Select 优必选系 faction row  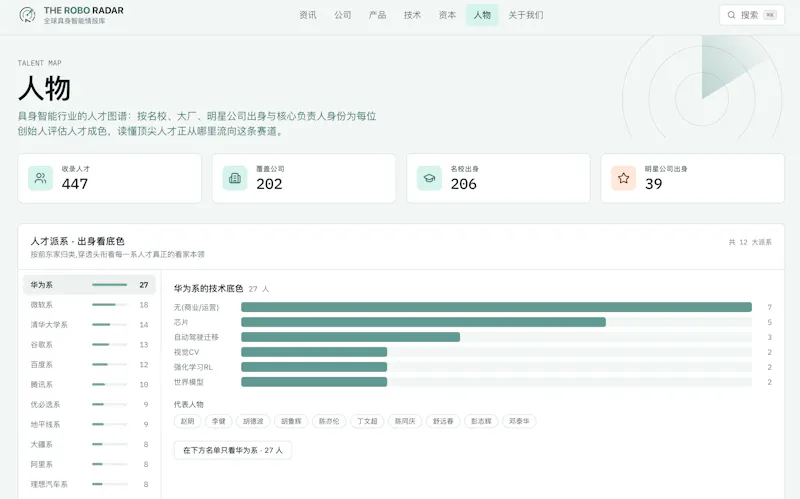pos(89,404)
